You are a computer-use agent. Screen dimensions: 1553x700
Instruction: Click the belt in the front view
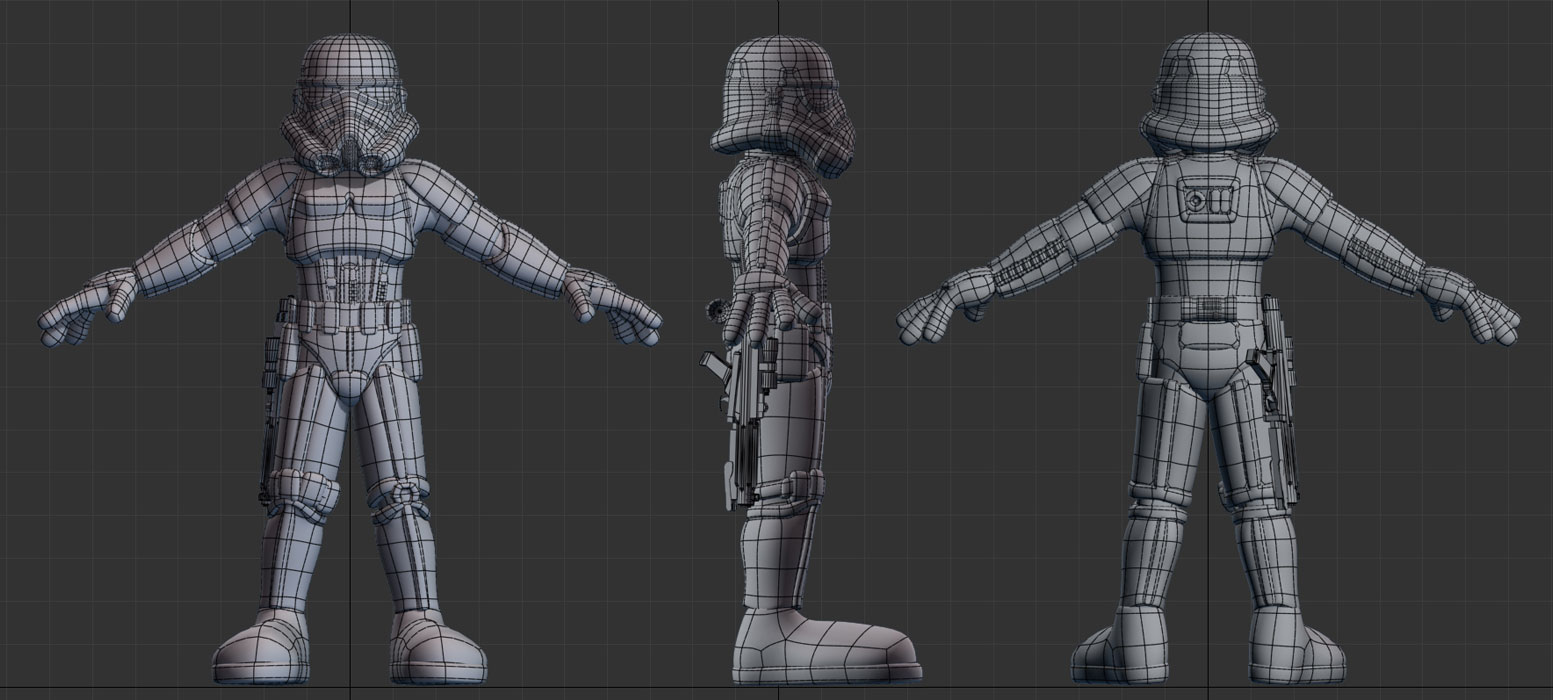tap(350, 316)
